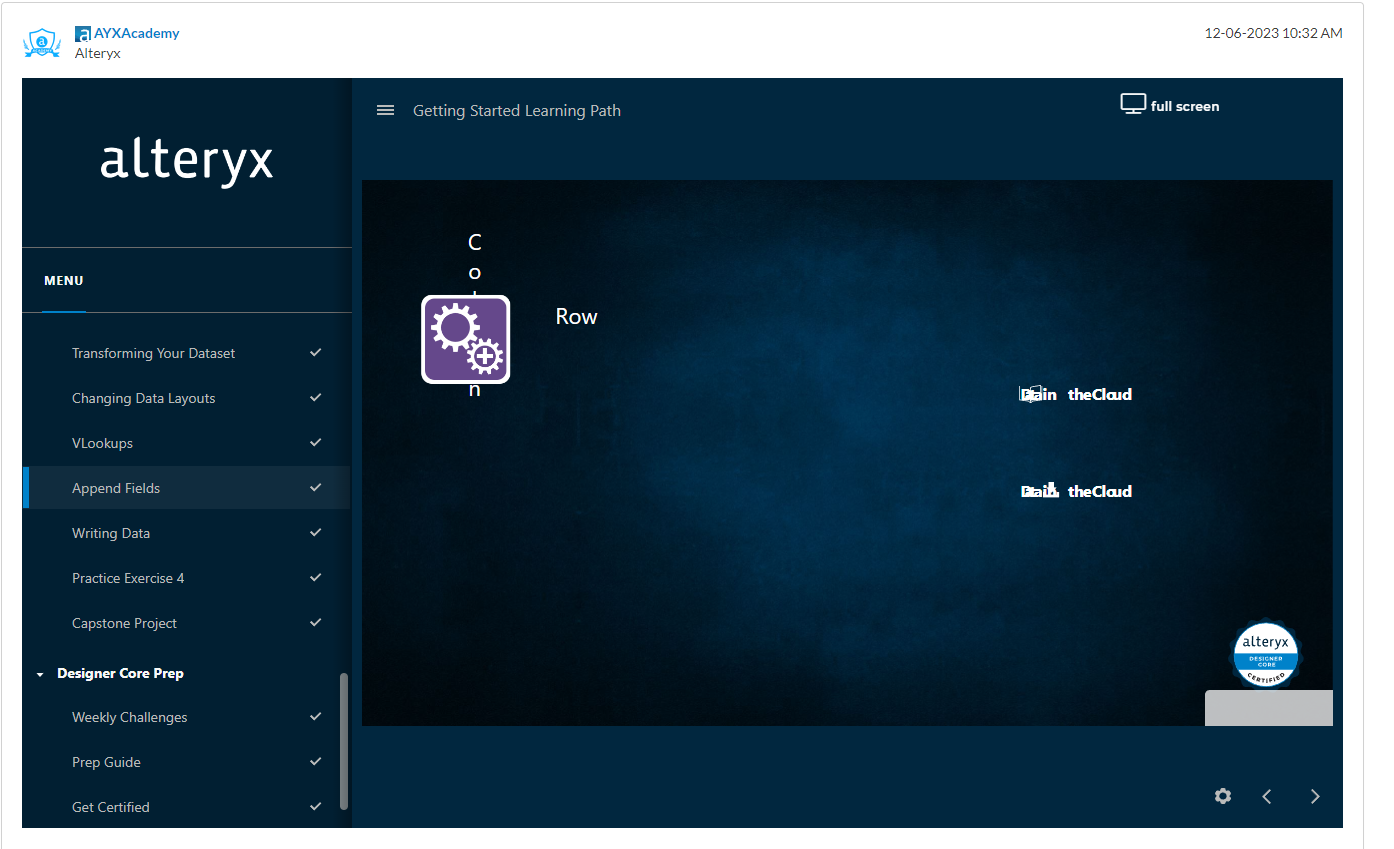The image size is (1394, 849).
Task: Click the checkmark beside Transforming Your Dataset
Action: tap(316, 352)
